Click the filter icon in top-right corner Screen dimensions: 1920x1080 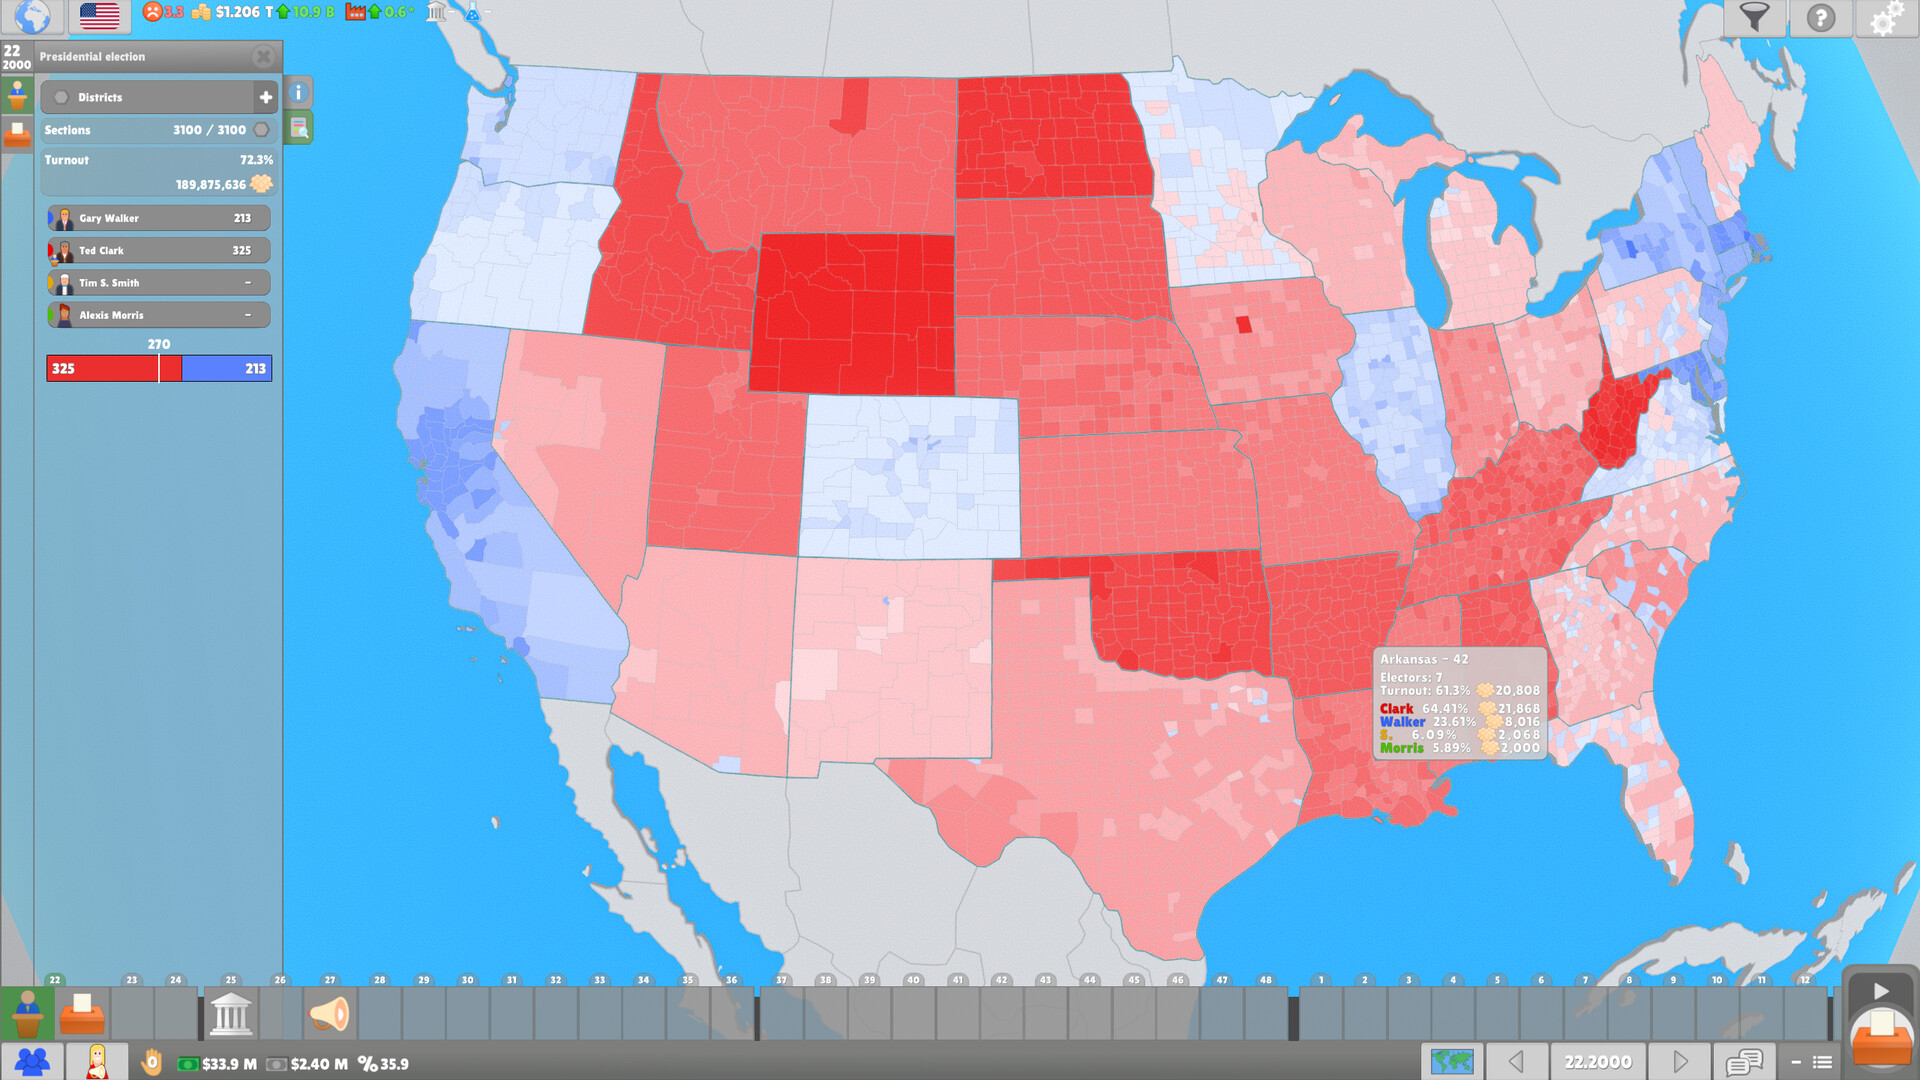(x=1755, y=18)
